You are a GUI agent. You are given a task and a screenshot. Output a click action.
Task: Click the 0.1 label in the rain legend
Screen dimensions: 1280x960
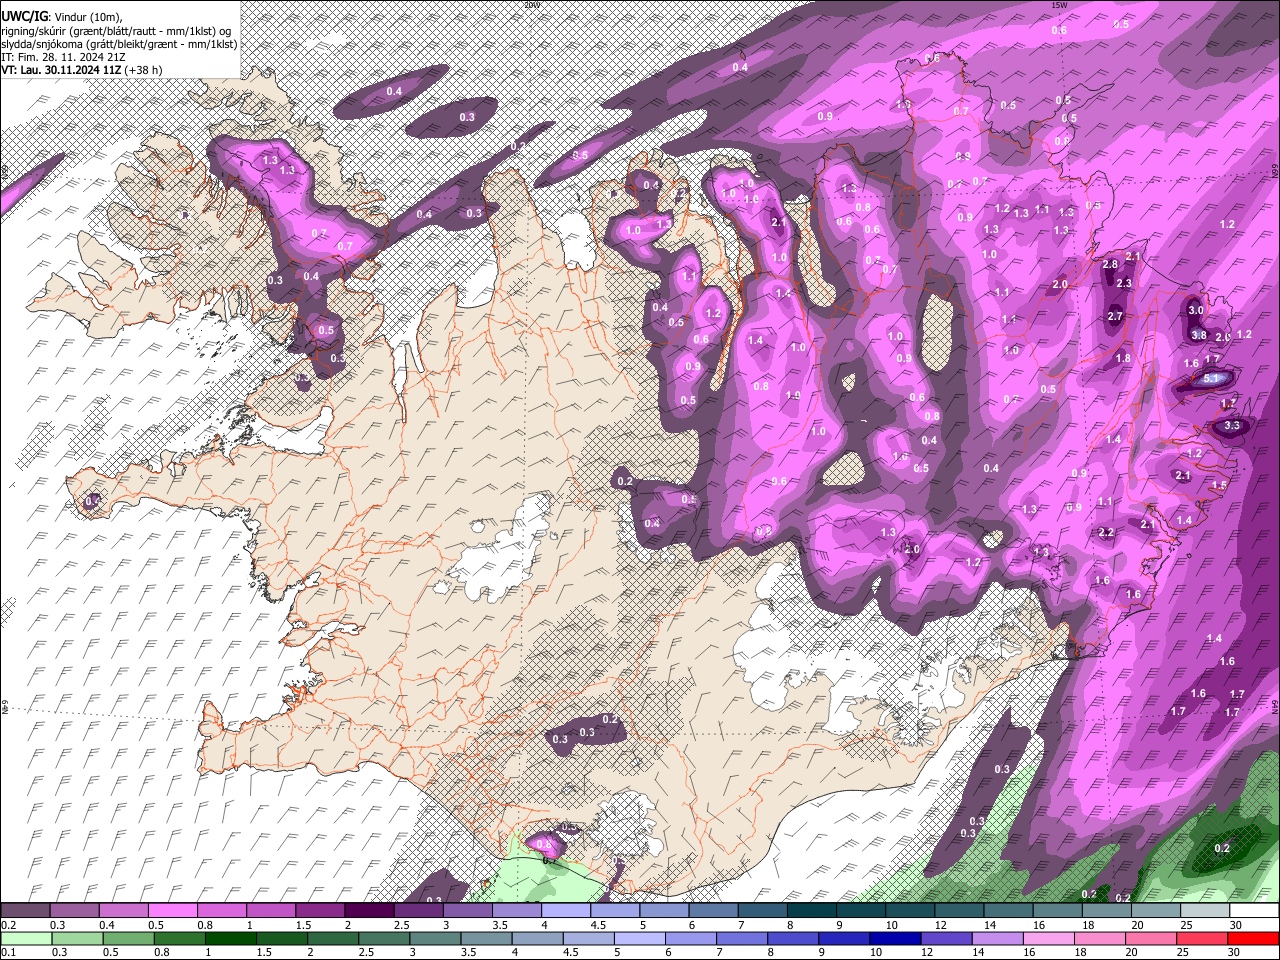(8, 952)
